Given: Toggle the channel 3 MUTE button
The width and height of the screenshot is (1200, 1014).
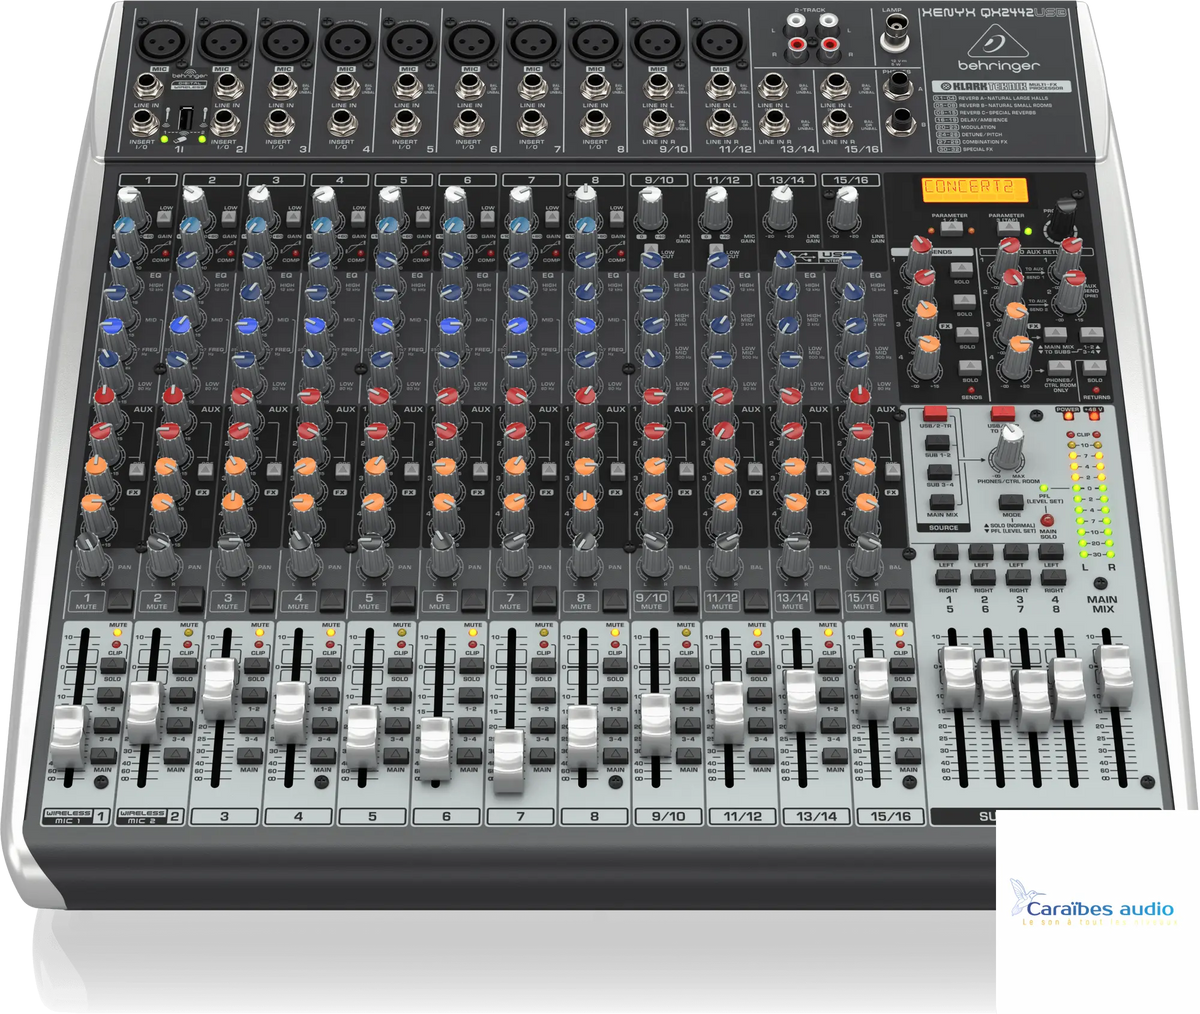Looking at the screenshot, I should [262, 600].
